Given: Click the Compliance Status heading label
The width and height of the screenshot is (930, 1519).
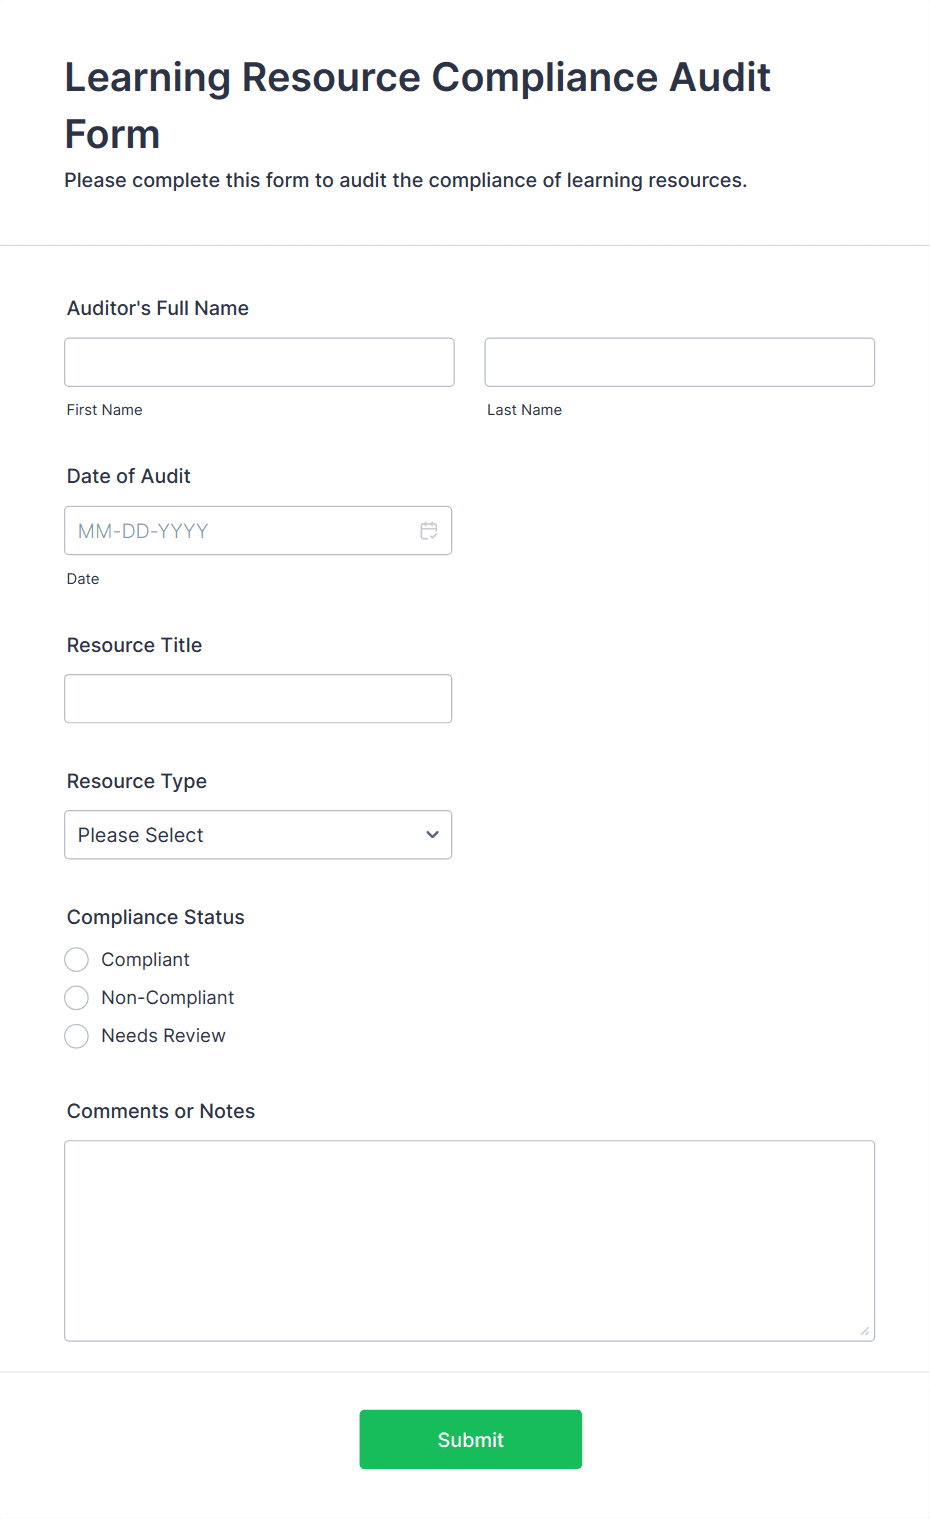Looking at the screenshot, I should coord(156,917).
